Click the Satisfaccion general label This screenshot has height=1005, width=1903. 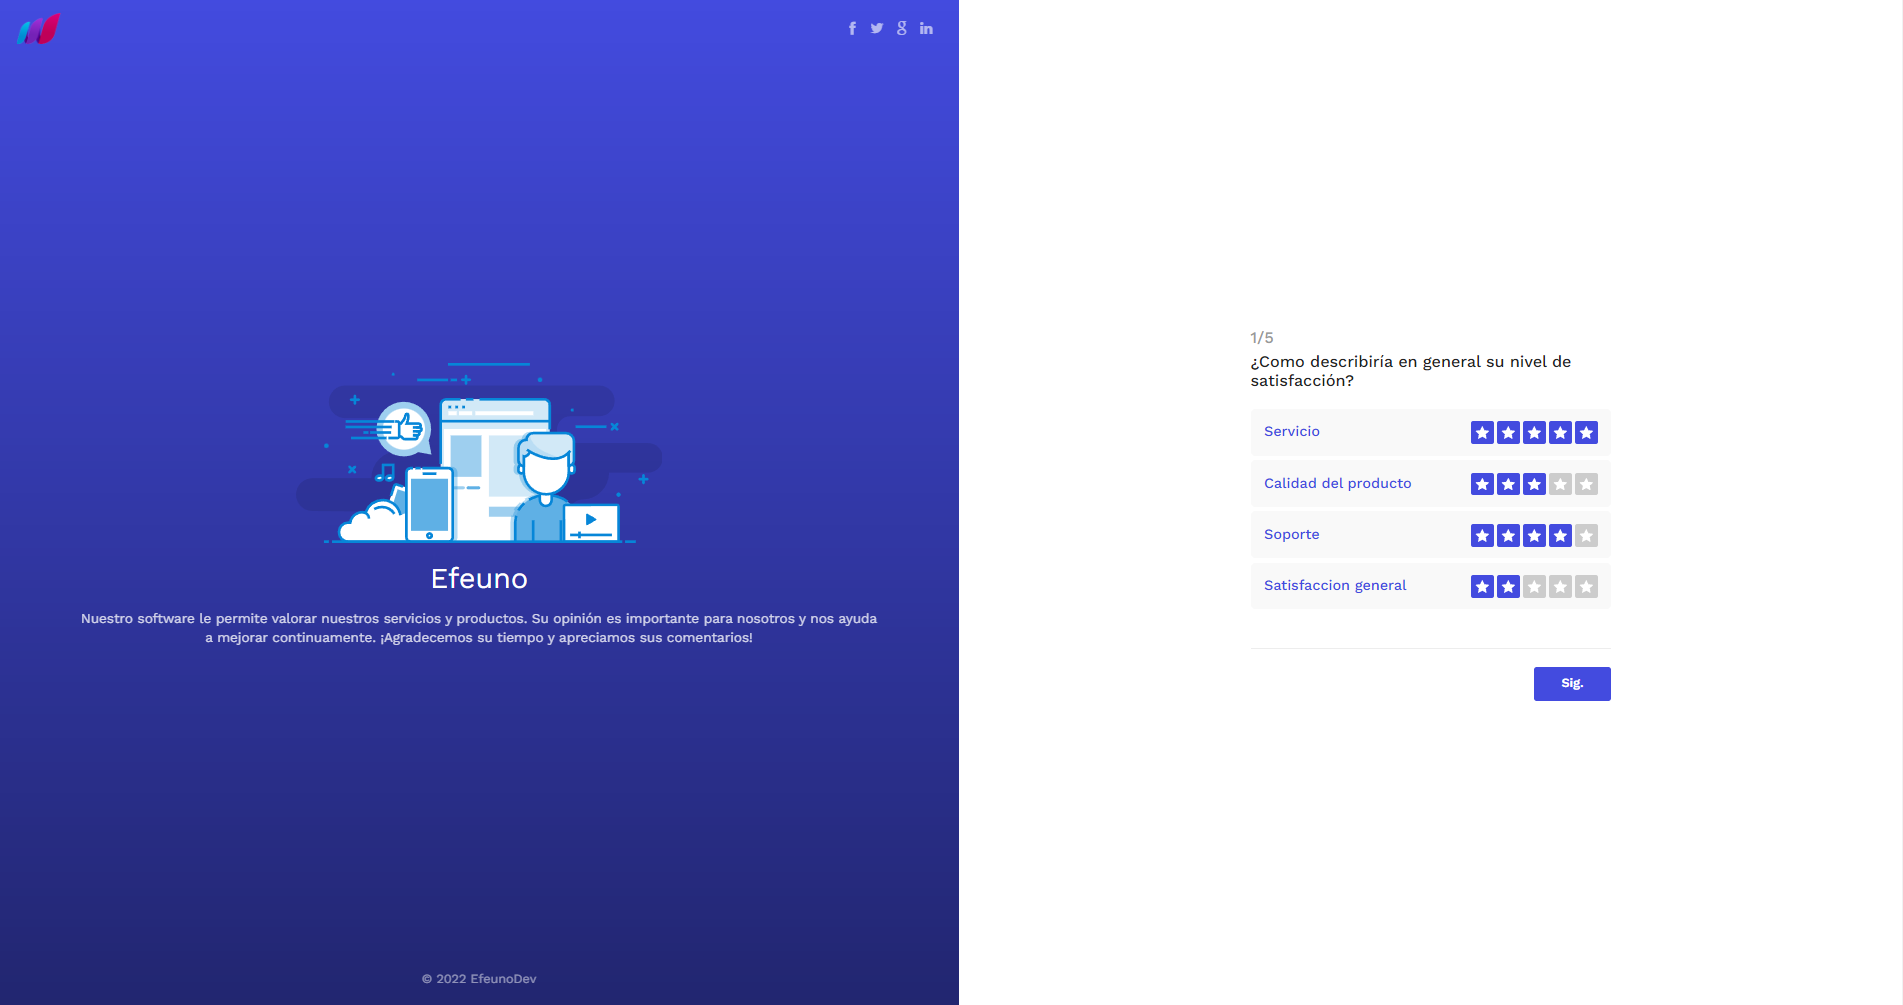coord(1335,586)
